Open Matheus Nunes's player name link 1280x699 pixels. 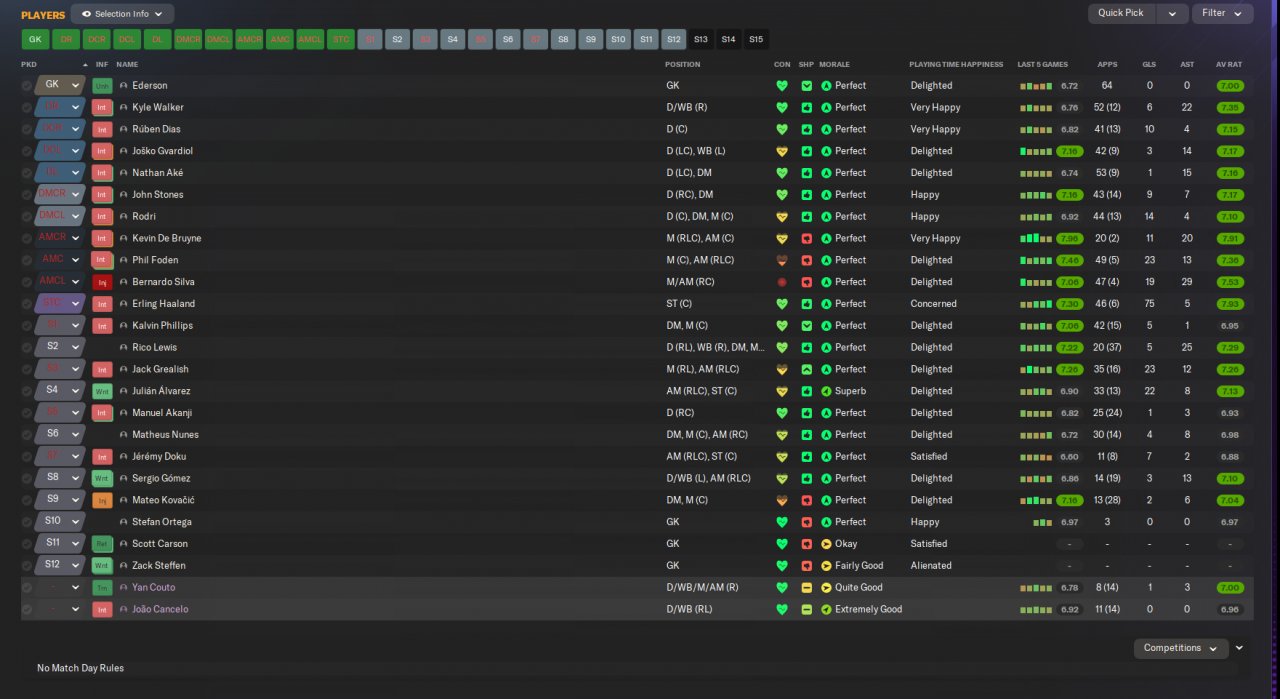pos(165,435)
